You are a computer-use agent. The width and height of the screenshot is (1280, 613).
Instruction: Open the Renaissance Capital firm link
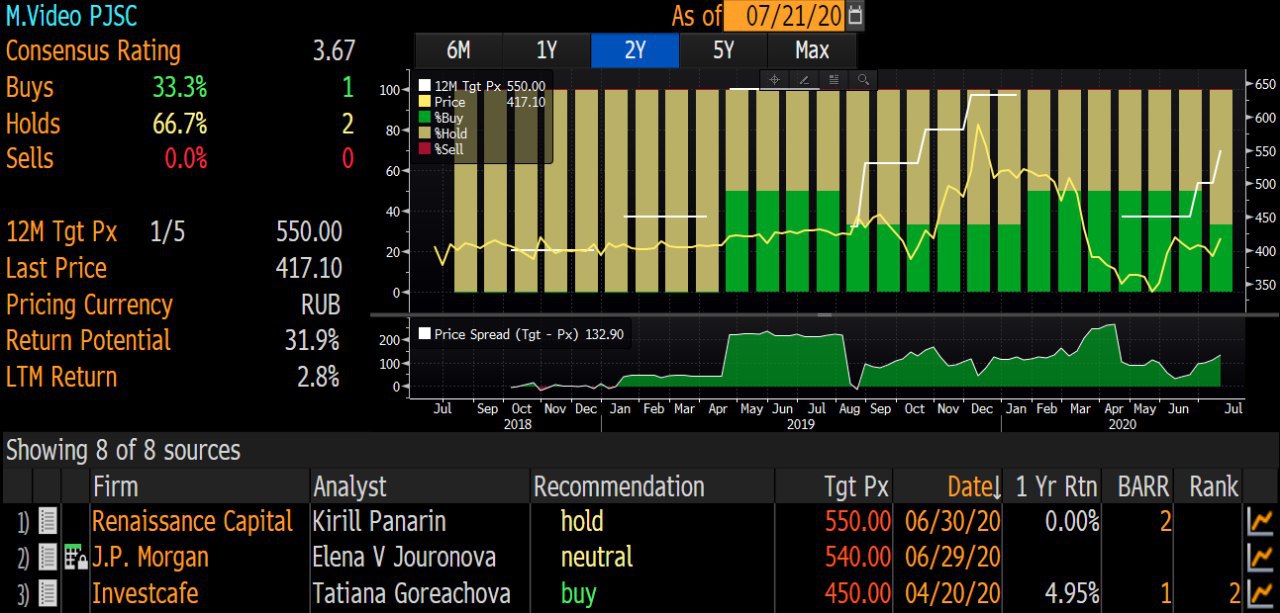pyautogui.click(x=192, y=522)
